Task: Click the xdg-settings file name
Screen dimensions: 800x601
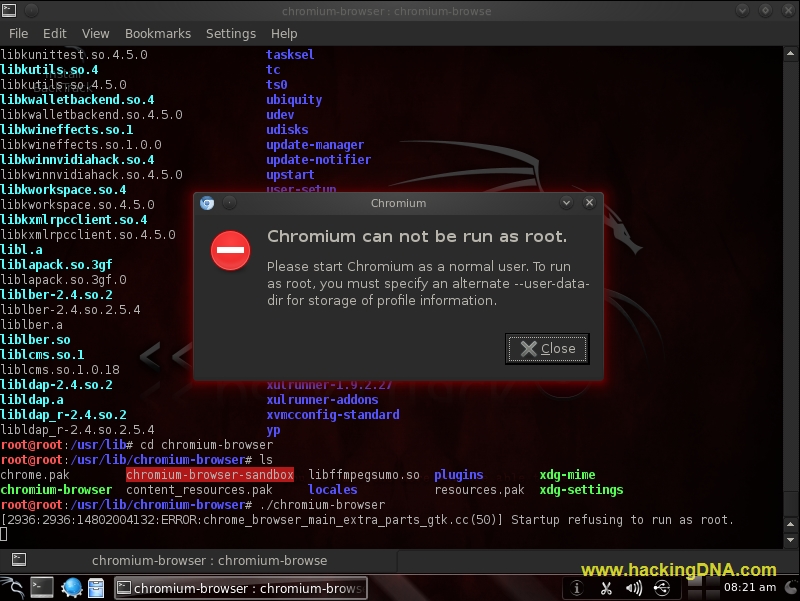Action: click(581, 490)
